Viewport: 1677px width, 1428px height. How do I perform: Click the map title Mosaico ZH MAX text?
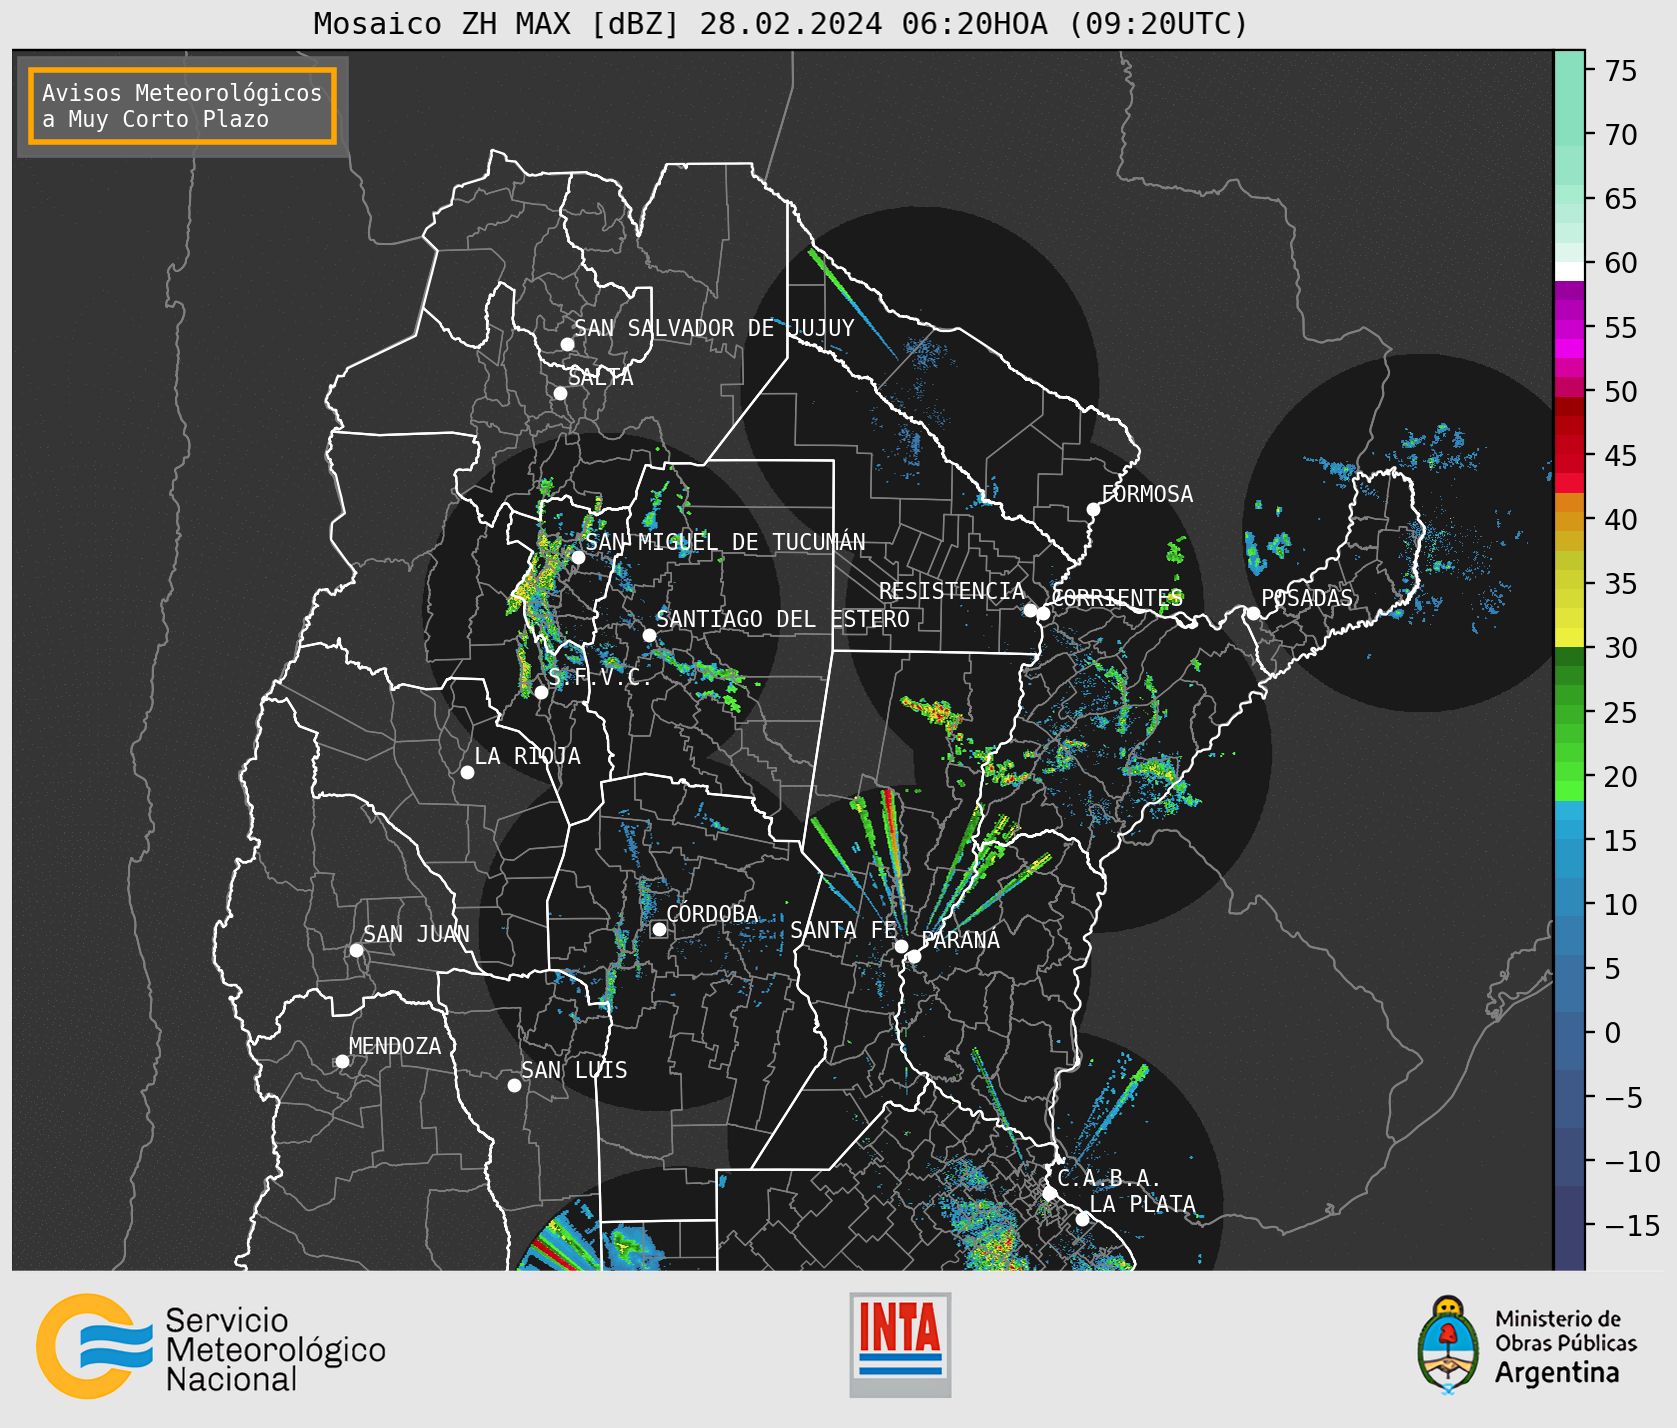pos(781,23)
